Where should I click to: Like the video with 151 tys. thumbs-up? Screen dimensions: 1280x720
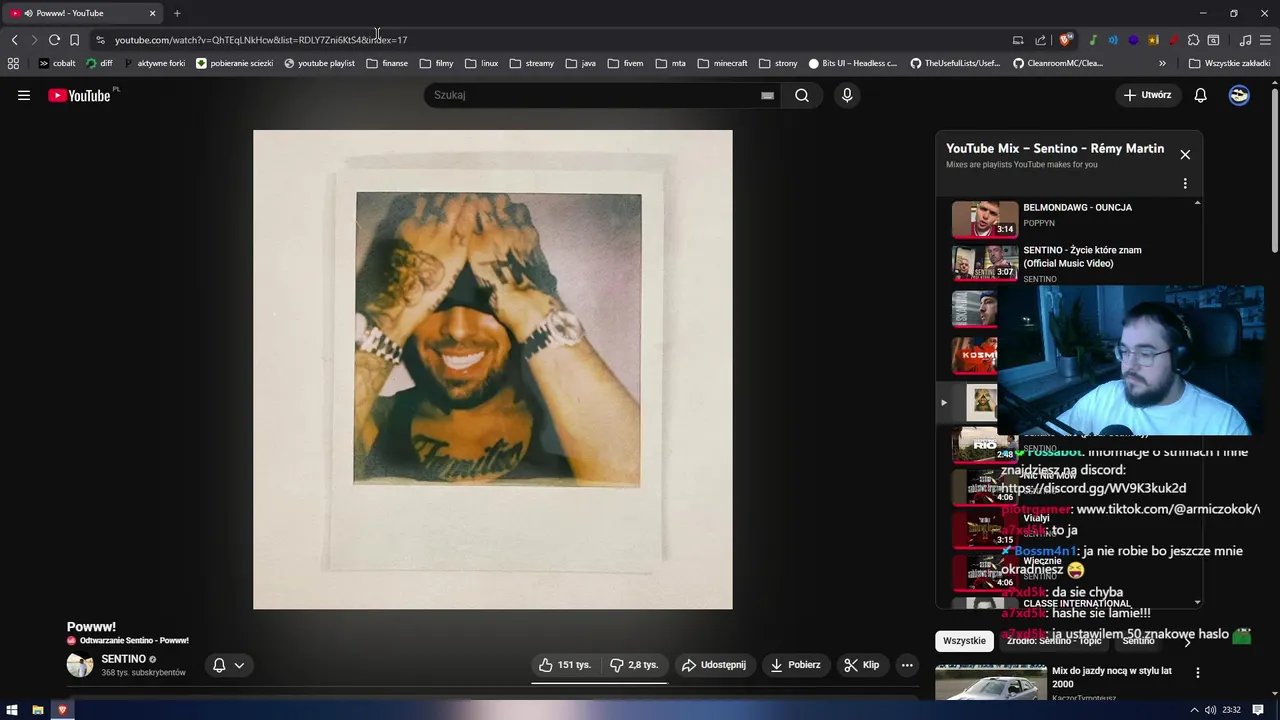tap(565, 665)
